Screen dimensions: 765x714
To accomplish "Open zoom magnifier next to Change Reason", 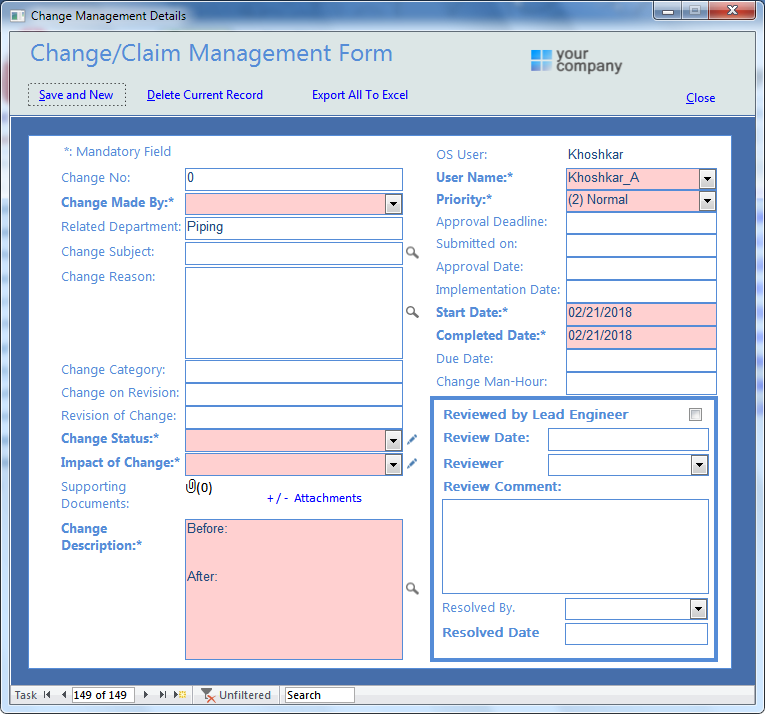I will [x=412, y=312].
